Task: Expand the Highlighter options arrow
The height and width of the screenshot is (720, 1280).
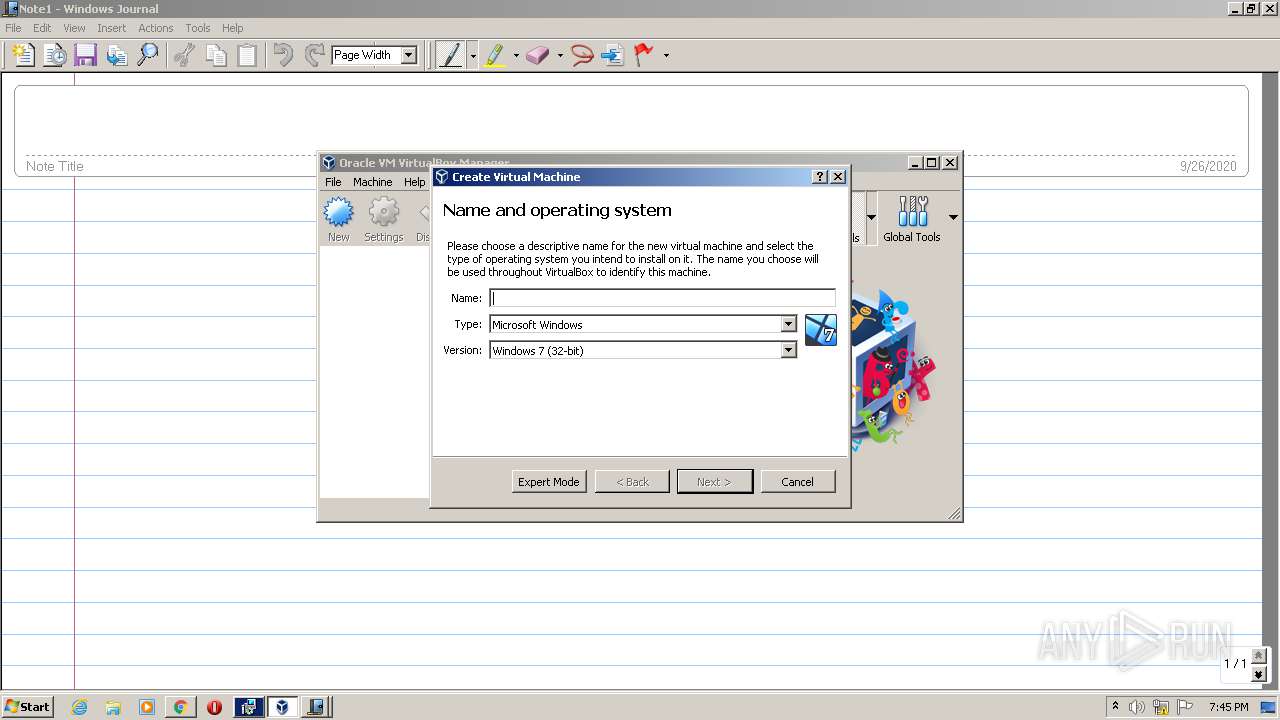Action: 516,55
